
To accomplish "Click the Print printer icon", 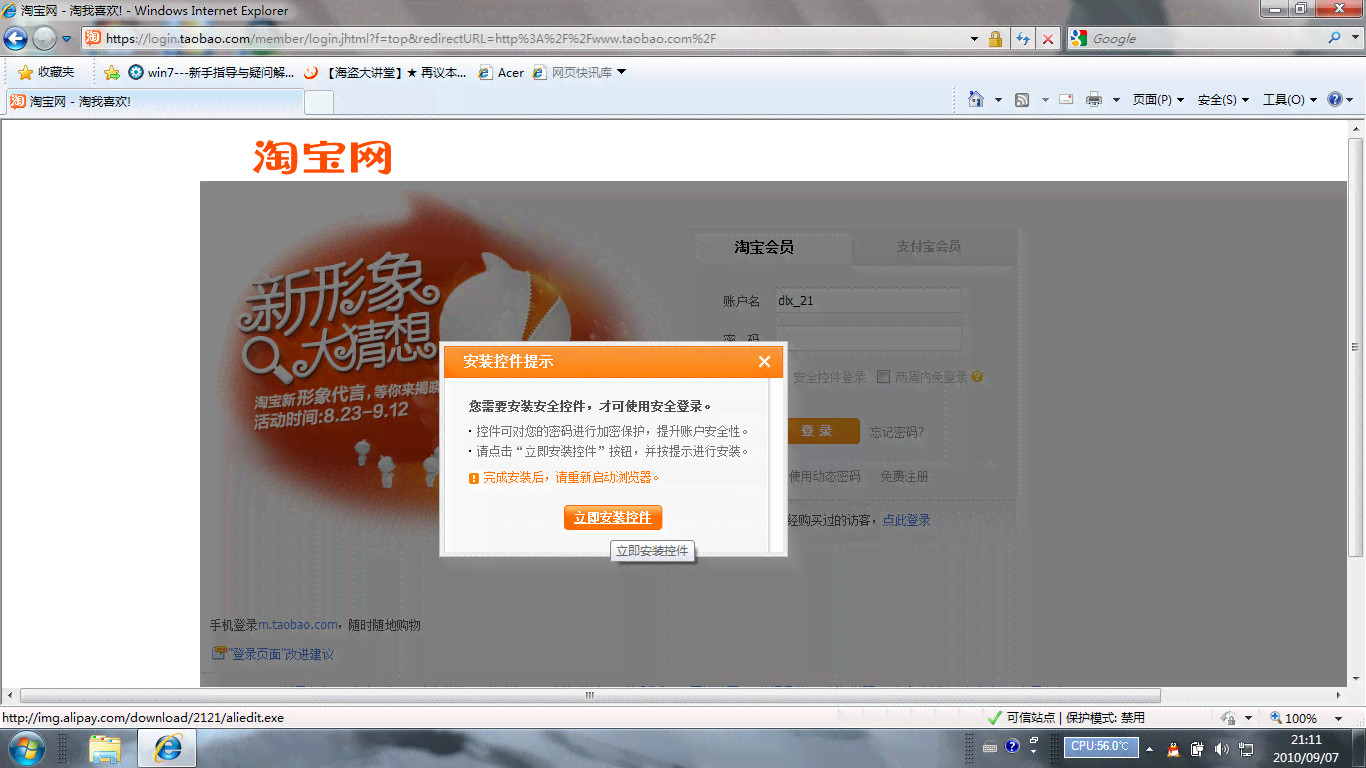I will click(x=1094, y=99).
